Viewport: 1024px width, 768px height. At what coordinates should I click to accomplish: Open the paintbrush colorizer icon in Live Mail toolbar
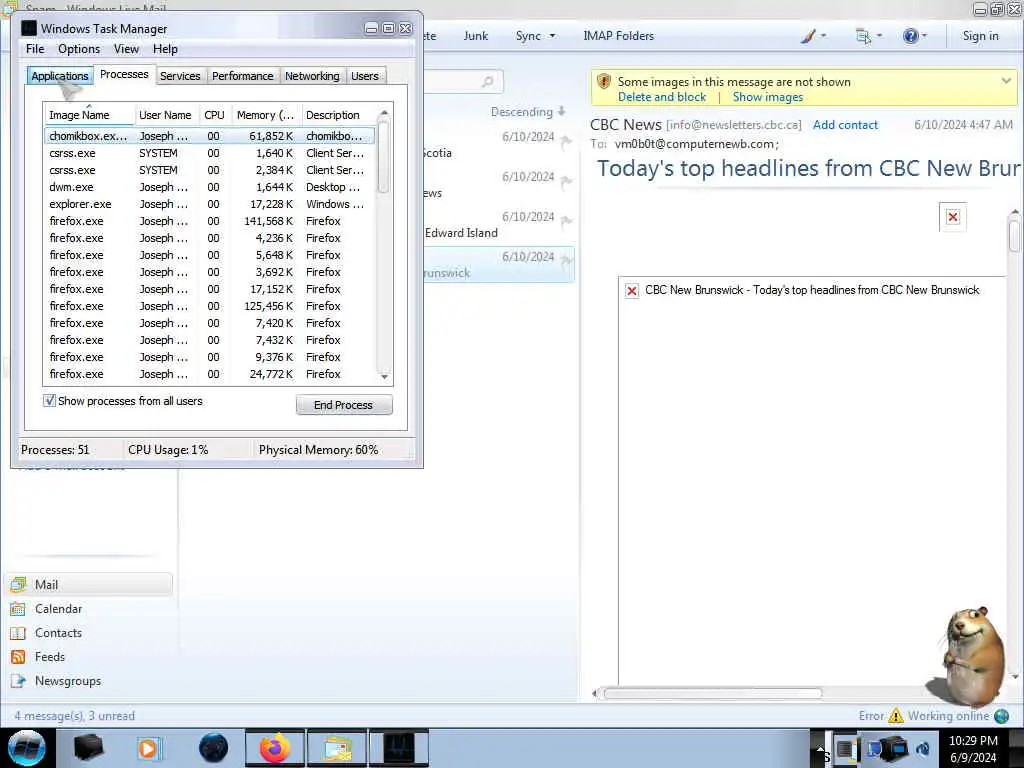pyautogui.click(x=808, y=36)
